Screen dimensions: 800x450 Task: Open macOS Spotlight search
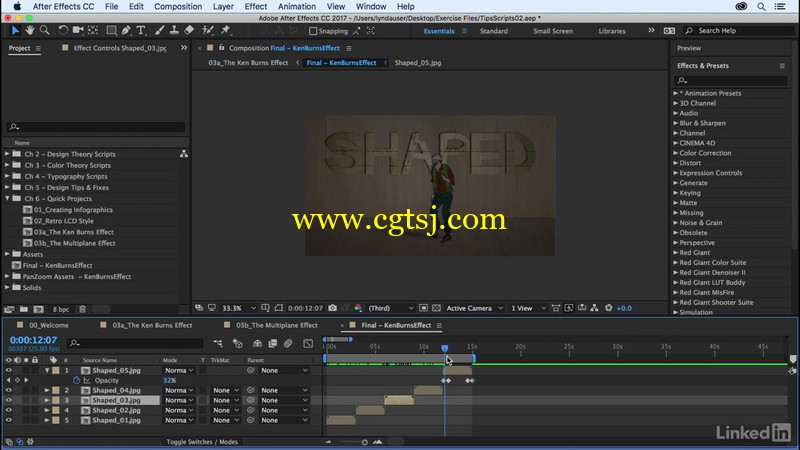(x=761, y=7)
